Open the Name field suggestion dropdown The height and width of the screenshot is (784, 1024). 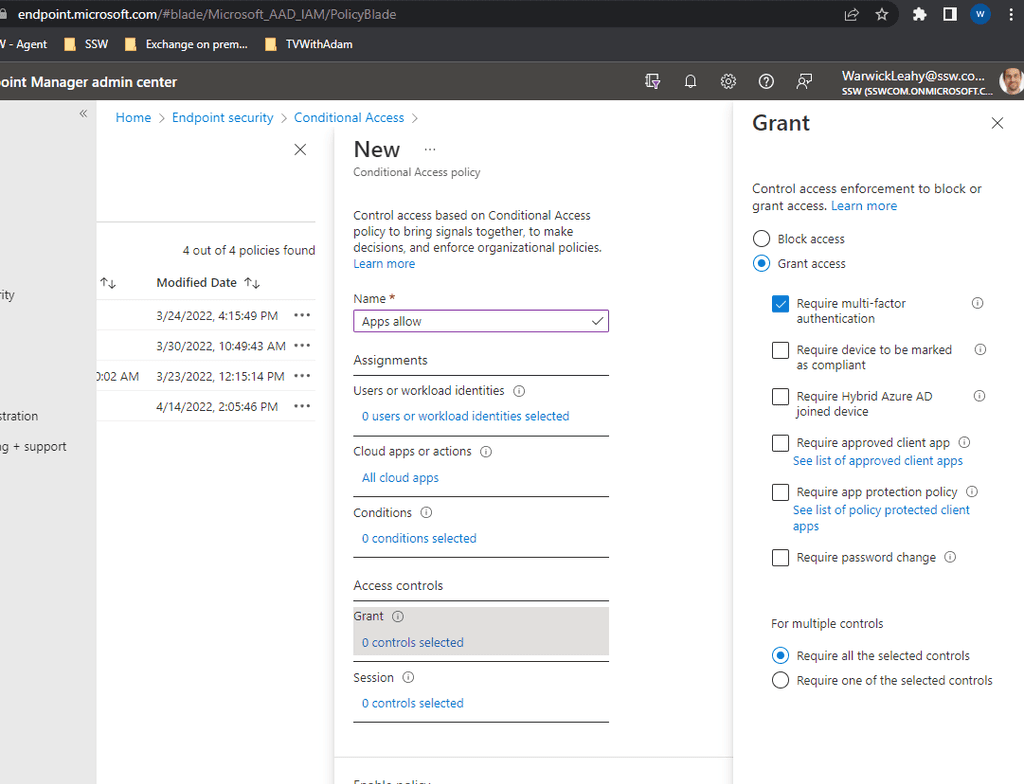tap(599, 321)
